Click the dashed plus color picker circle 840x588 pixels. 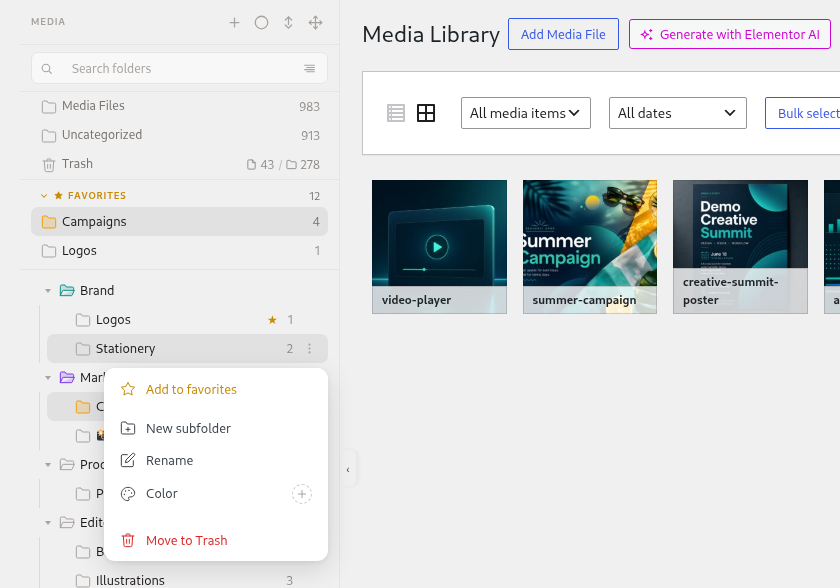click(302, 494)
